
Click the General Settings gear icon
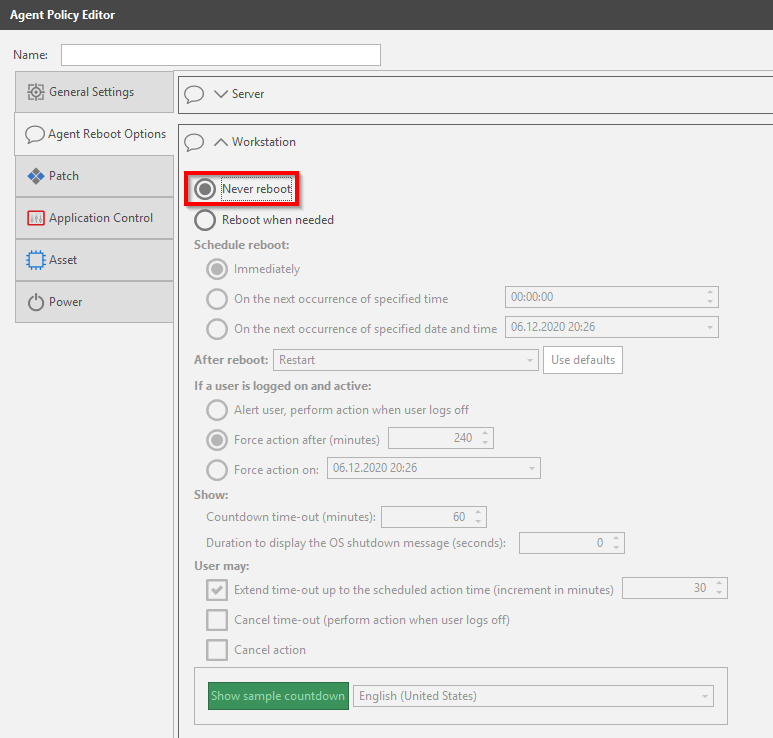click(35, 92)
